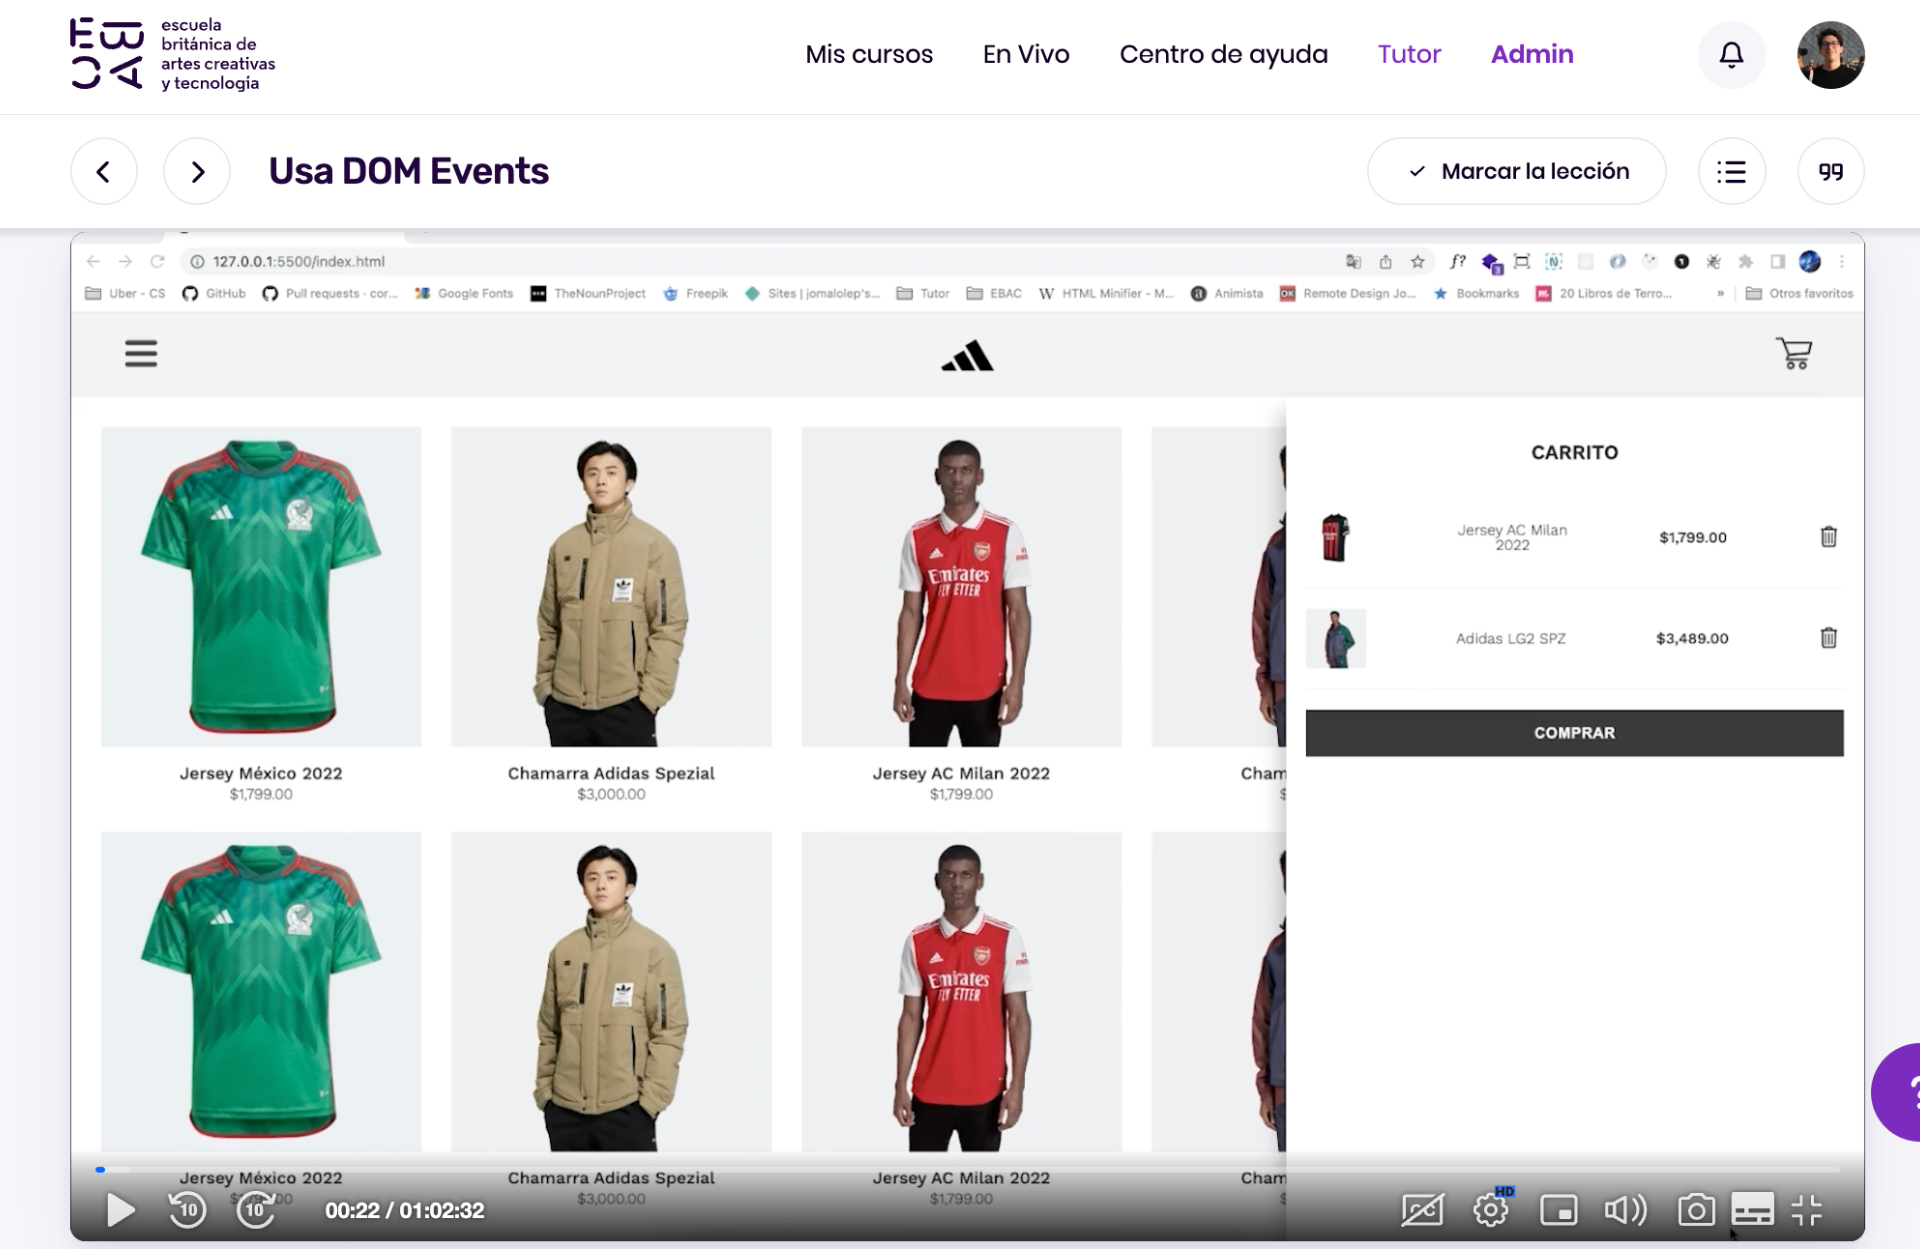Expand hidden bookmarks chevron

click(x=1720, y=293)
